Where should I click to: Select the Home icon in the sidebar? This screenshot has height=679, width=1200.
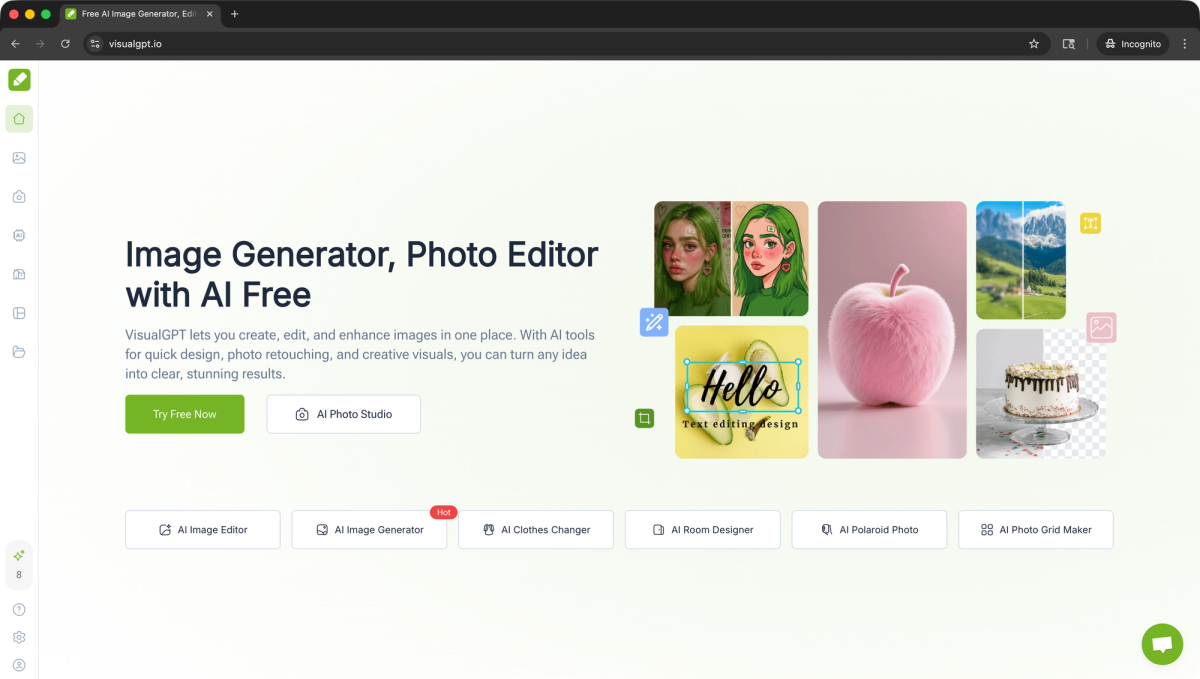[19, 118]
